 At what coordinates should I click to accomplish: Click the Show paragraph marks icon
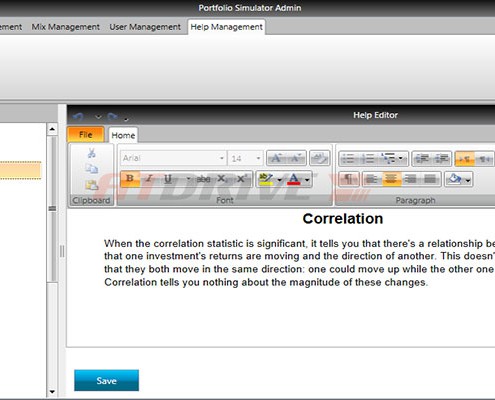pos(348,179)
